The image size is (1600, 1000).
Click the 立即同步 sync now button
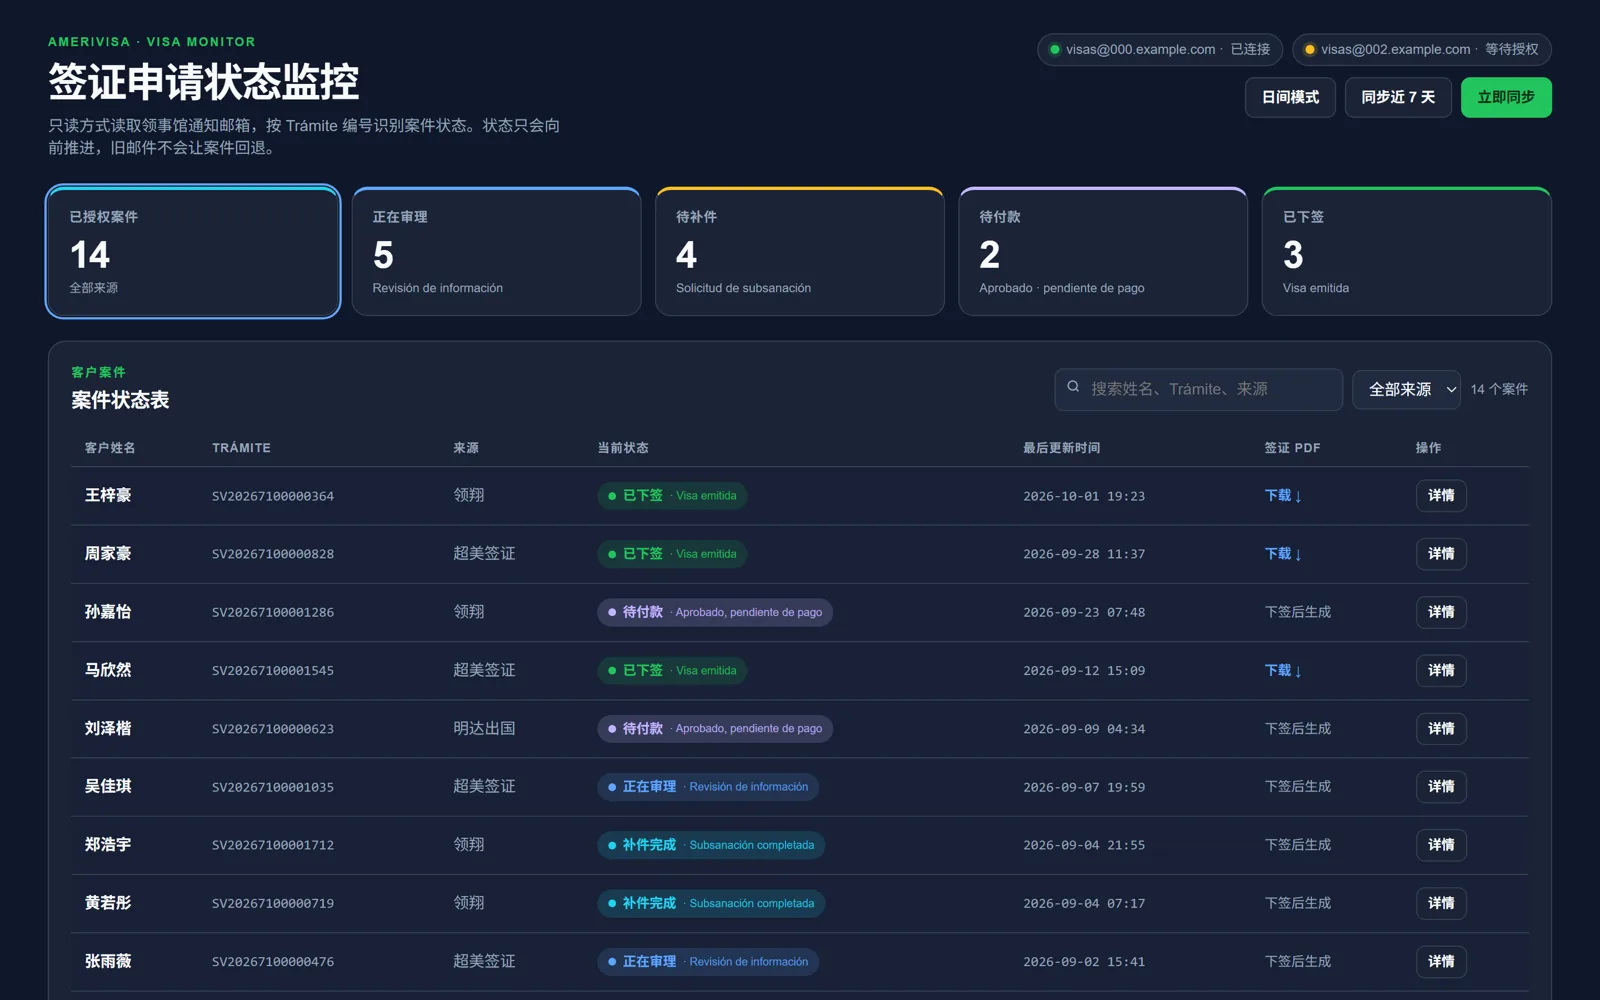[1506, 97]
